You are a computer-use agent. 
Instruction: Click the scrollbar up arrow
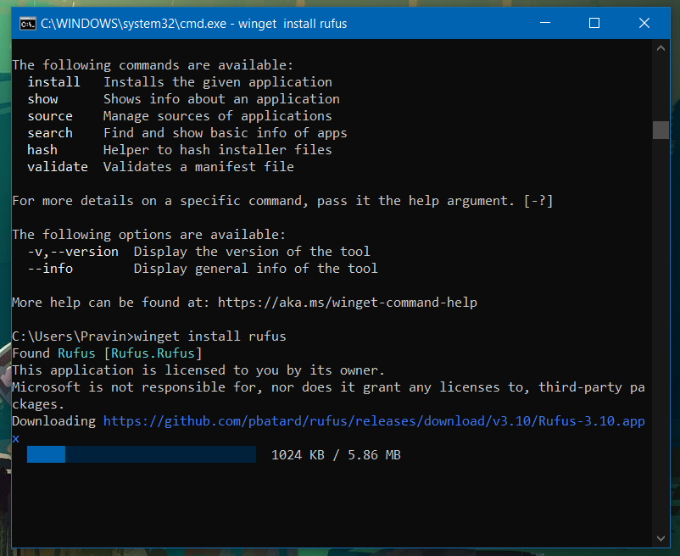(x=660, y=49)
